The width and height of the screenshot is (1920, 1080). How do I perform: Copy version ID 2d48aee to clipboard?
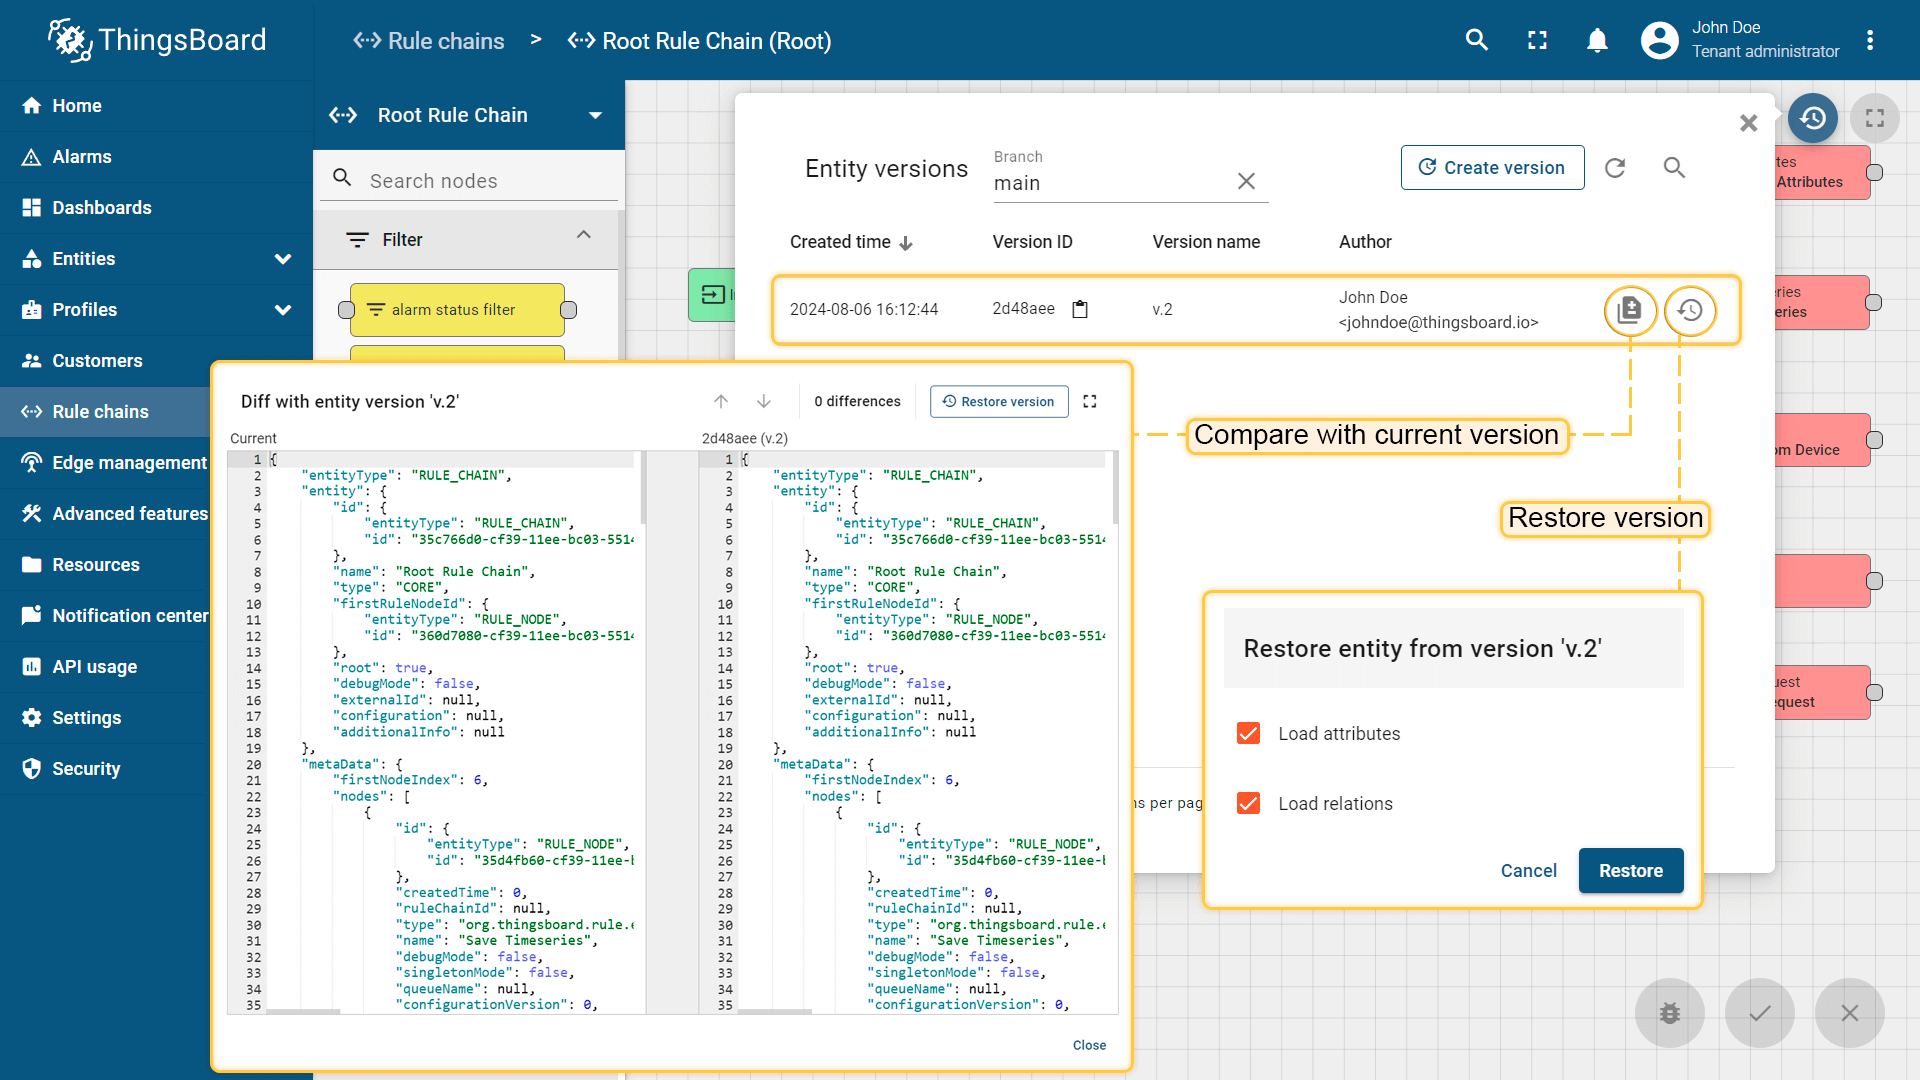coord(1080,309)
